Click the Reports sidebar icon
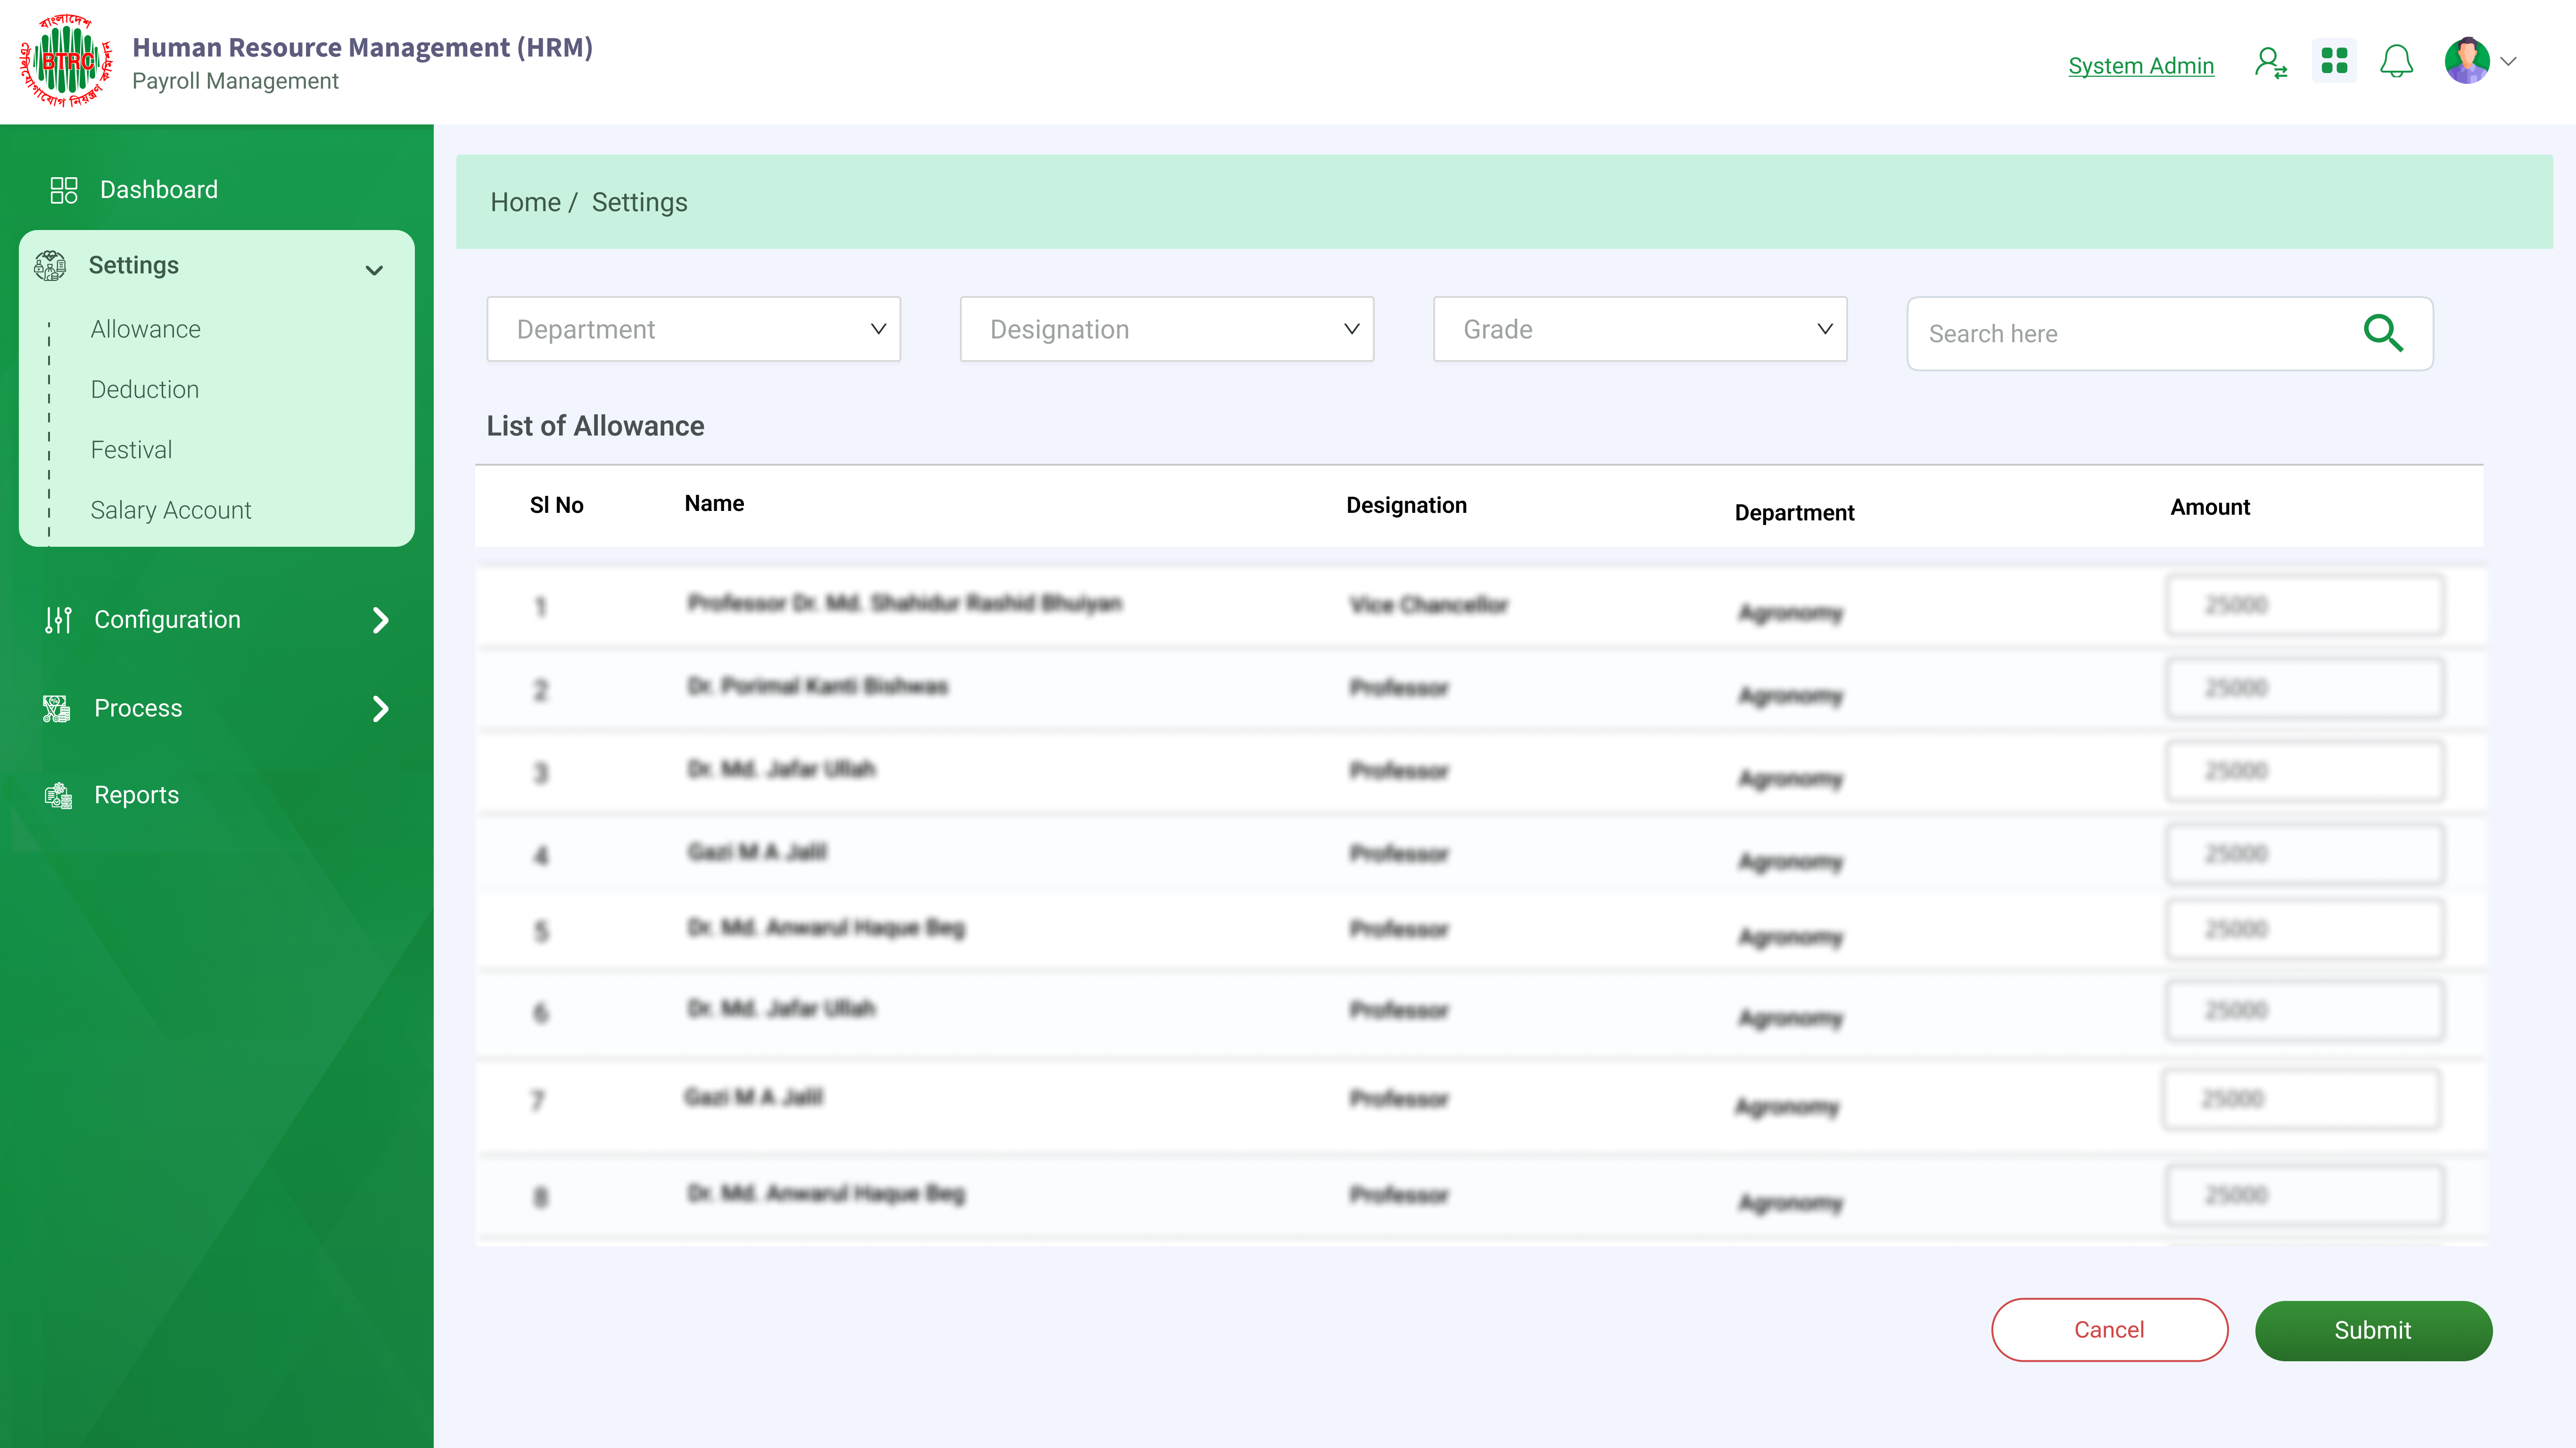 [58, 795]
